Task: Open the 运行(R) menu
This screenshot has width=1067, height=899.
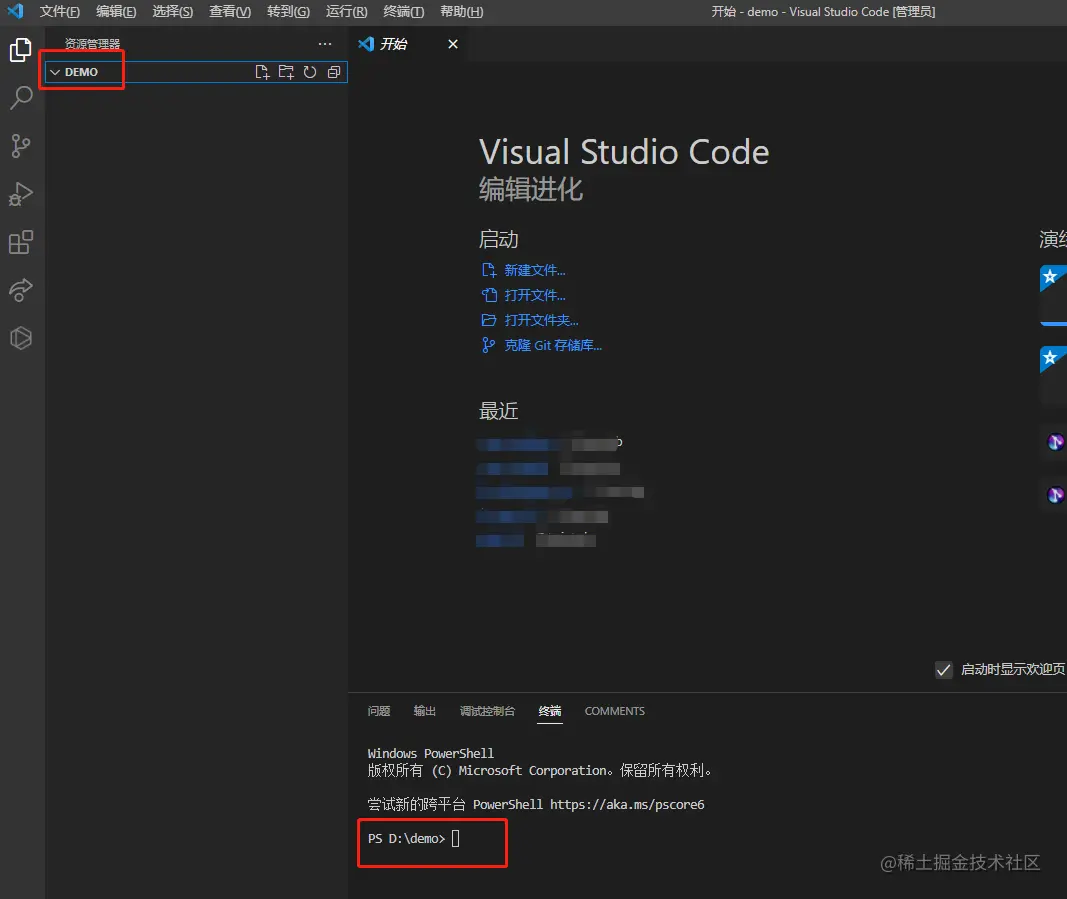Action: 346,12
